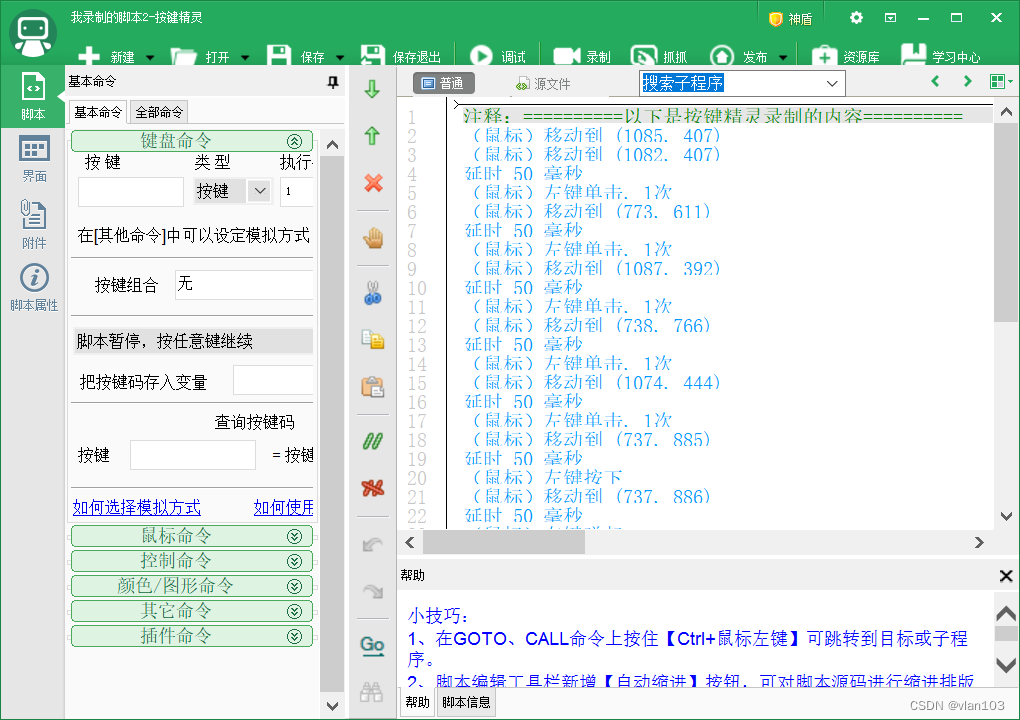Click the 按键 key input field
1020x720 pixels.
point(131,192)
